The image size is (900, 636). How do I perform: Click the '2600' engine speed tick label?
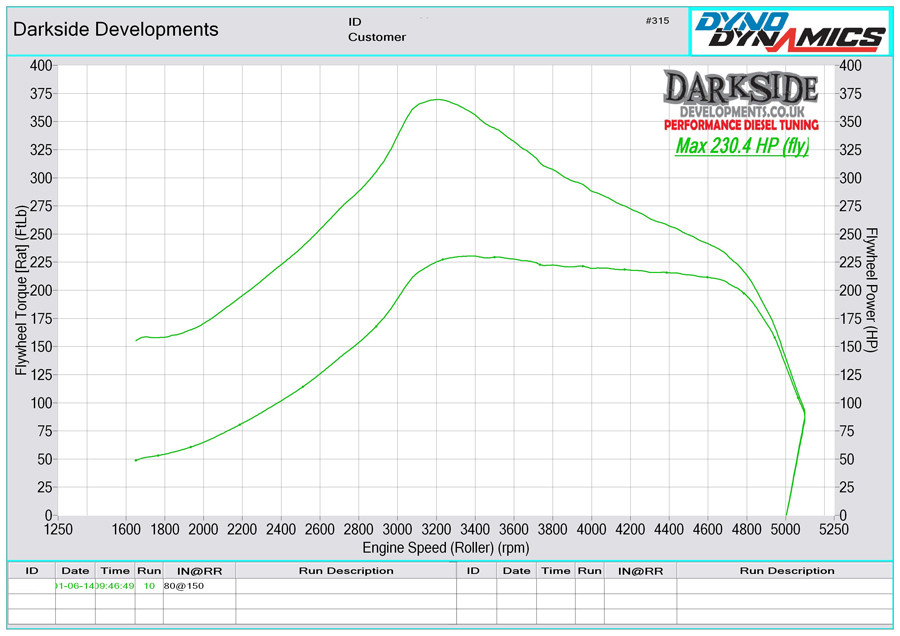pos(320,529)
